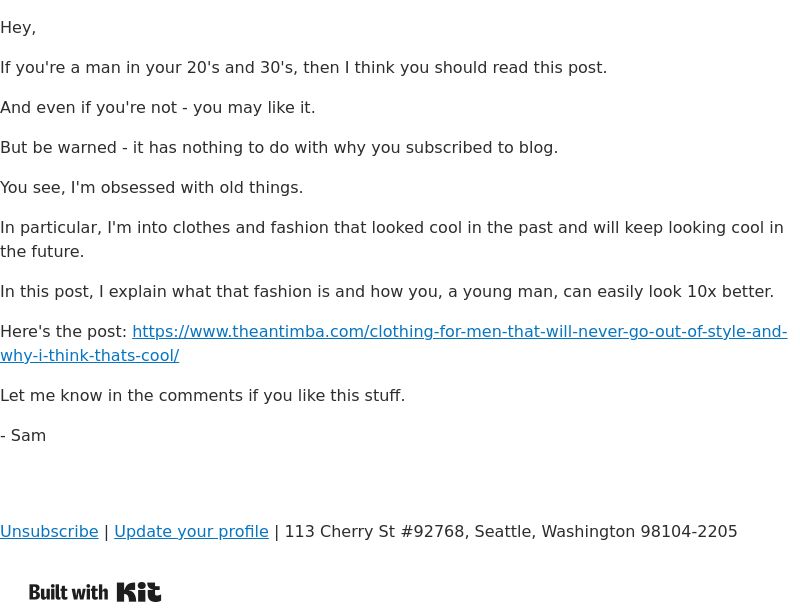
Task: Click the Kit logo in the footer
Action: (139, 592)
